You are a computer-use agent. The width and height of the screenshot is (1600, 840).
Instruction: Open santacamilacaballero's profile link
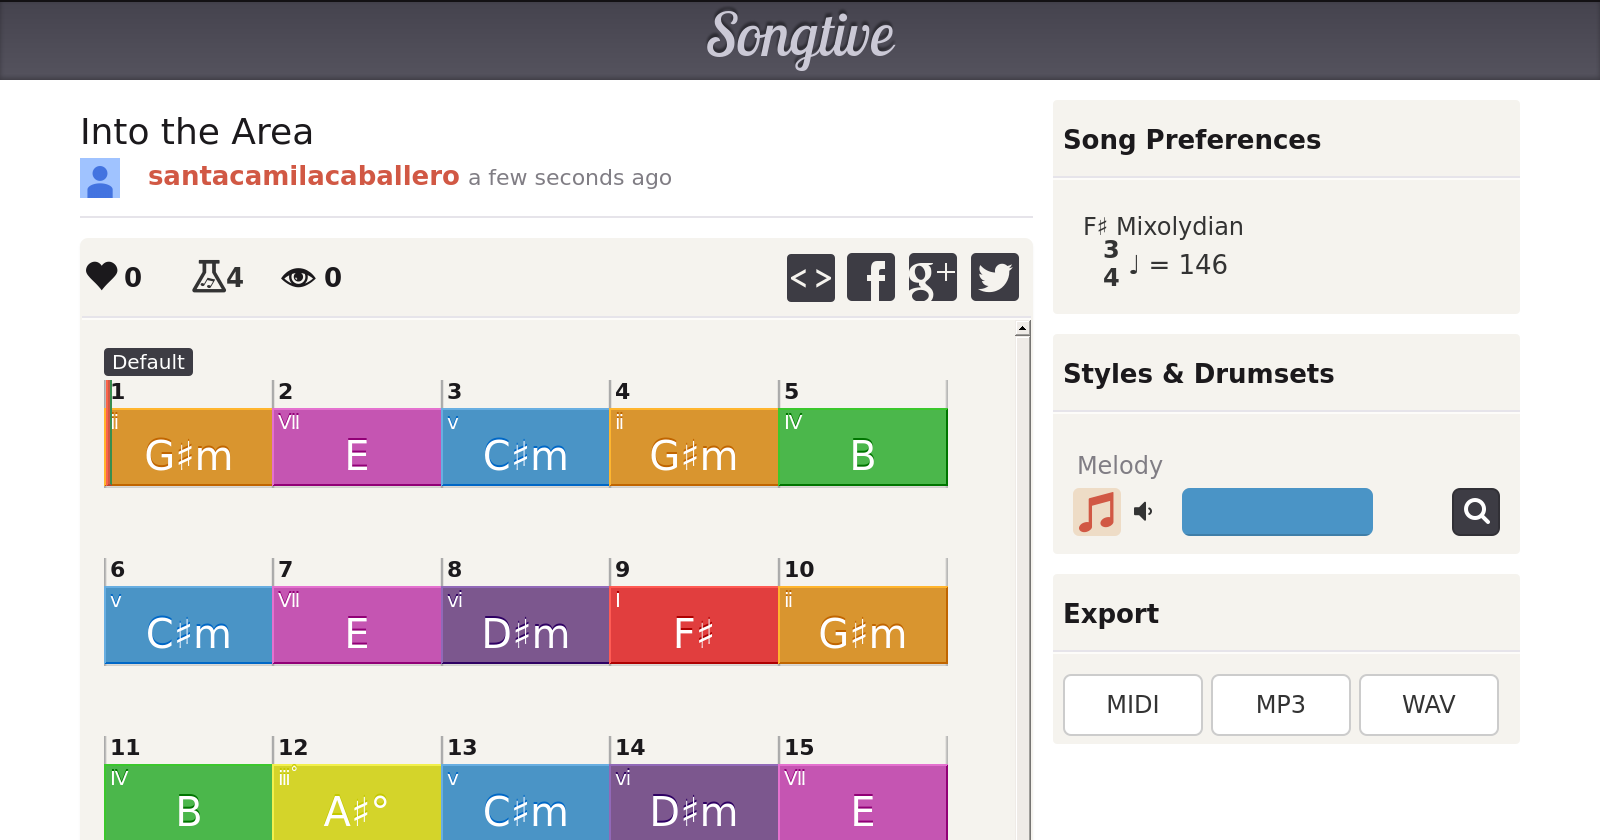[x=303, y=176]
